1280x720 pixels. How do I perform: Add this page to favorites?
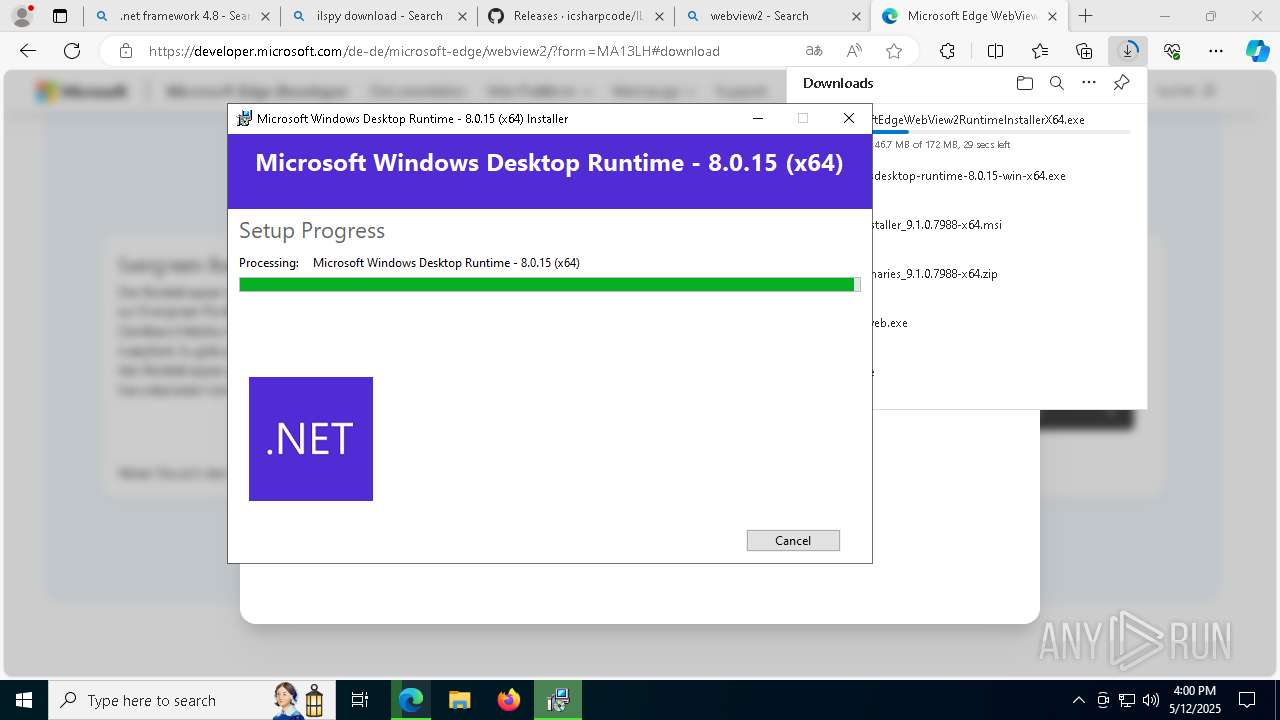point(894,51)
